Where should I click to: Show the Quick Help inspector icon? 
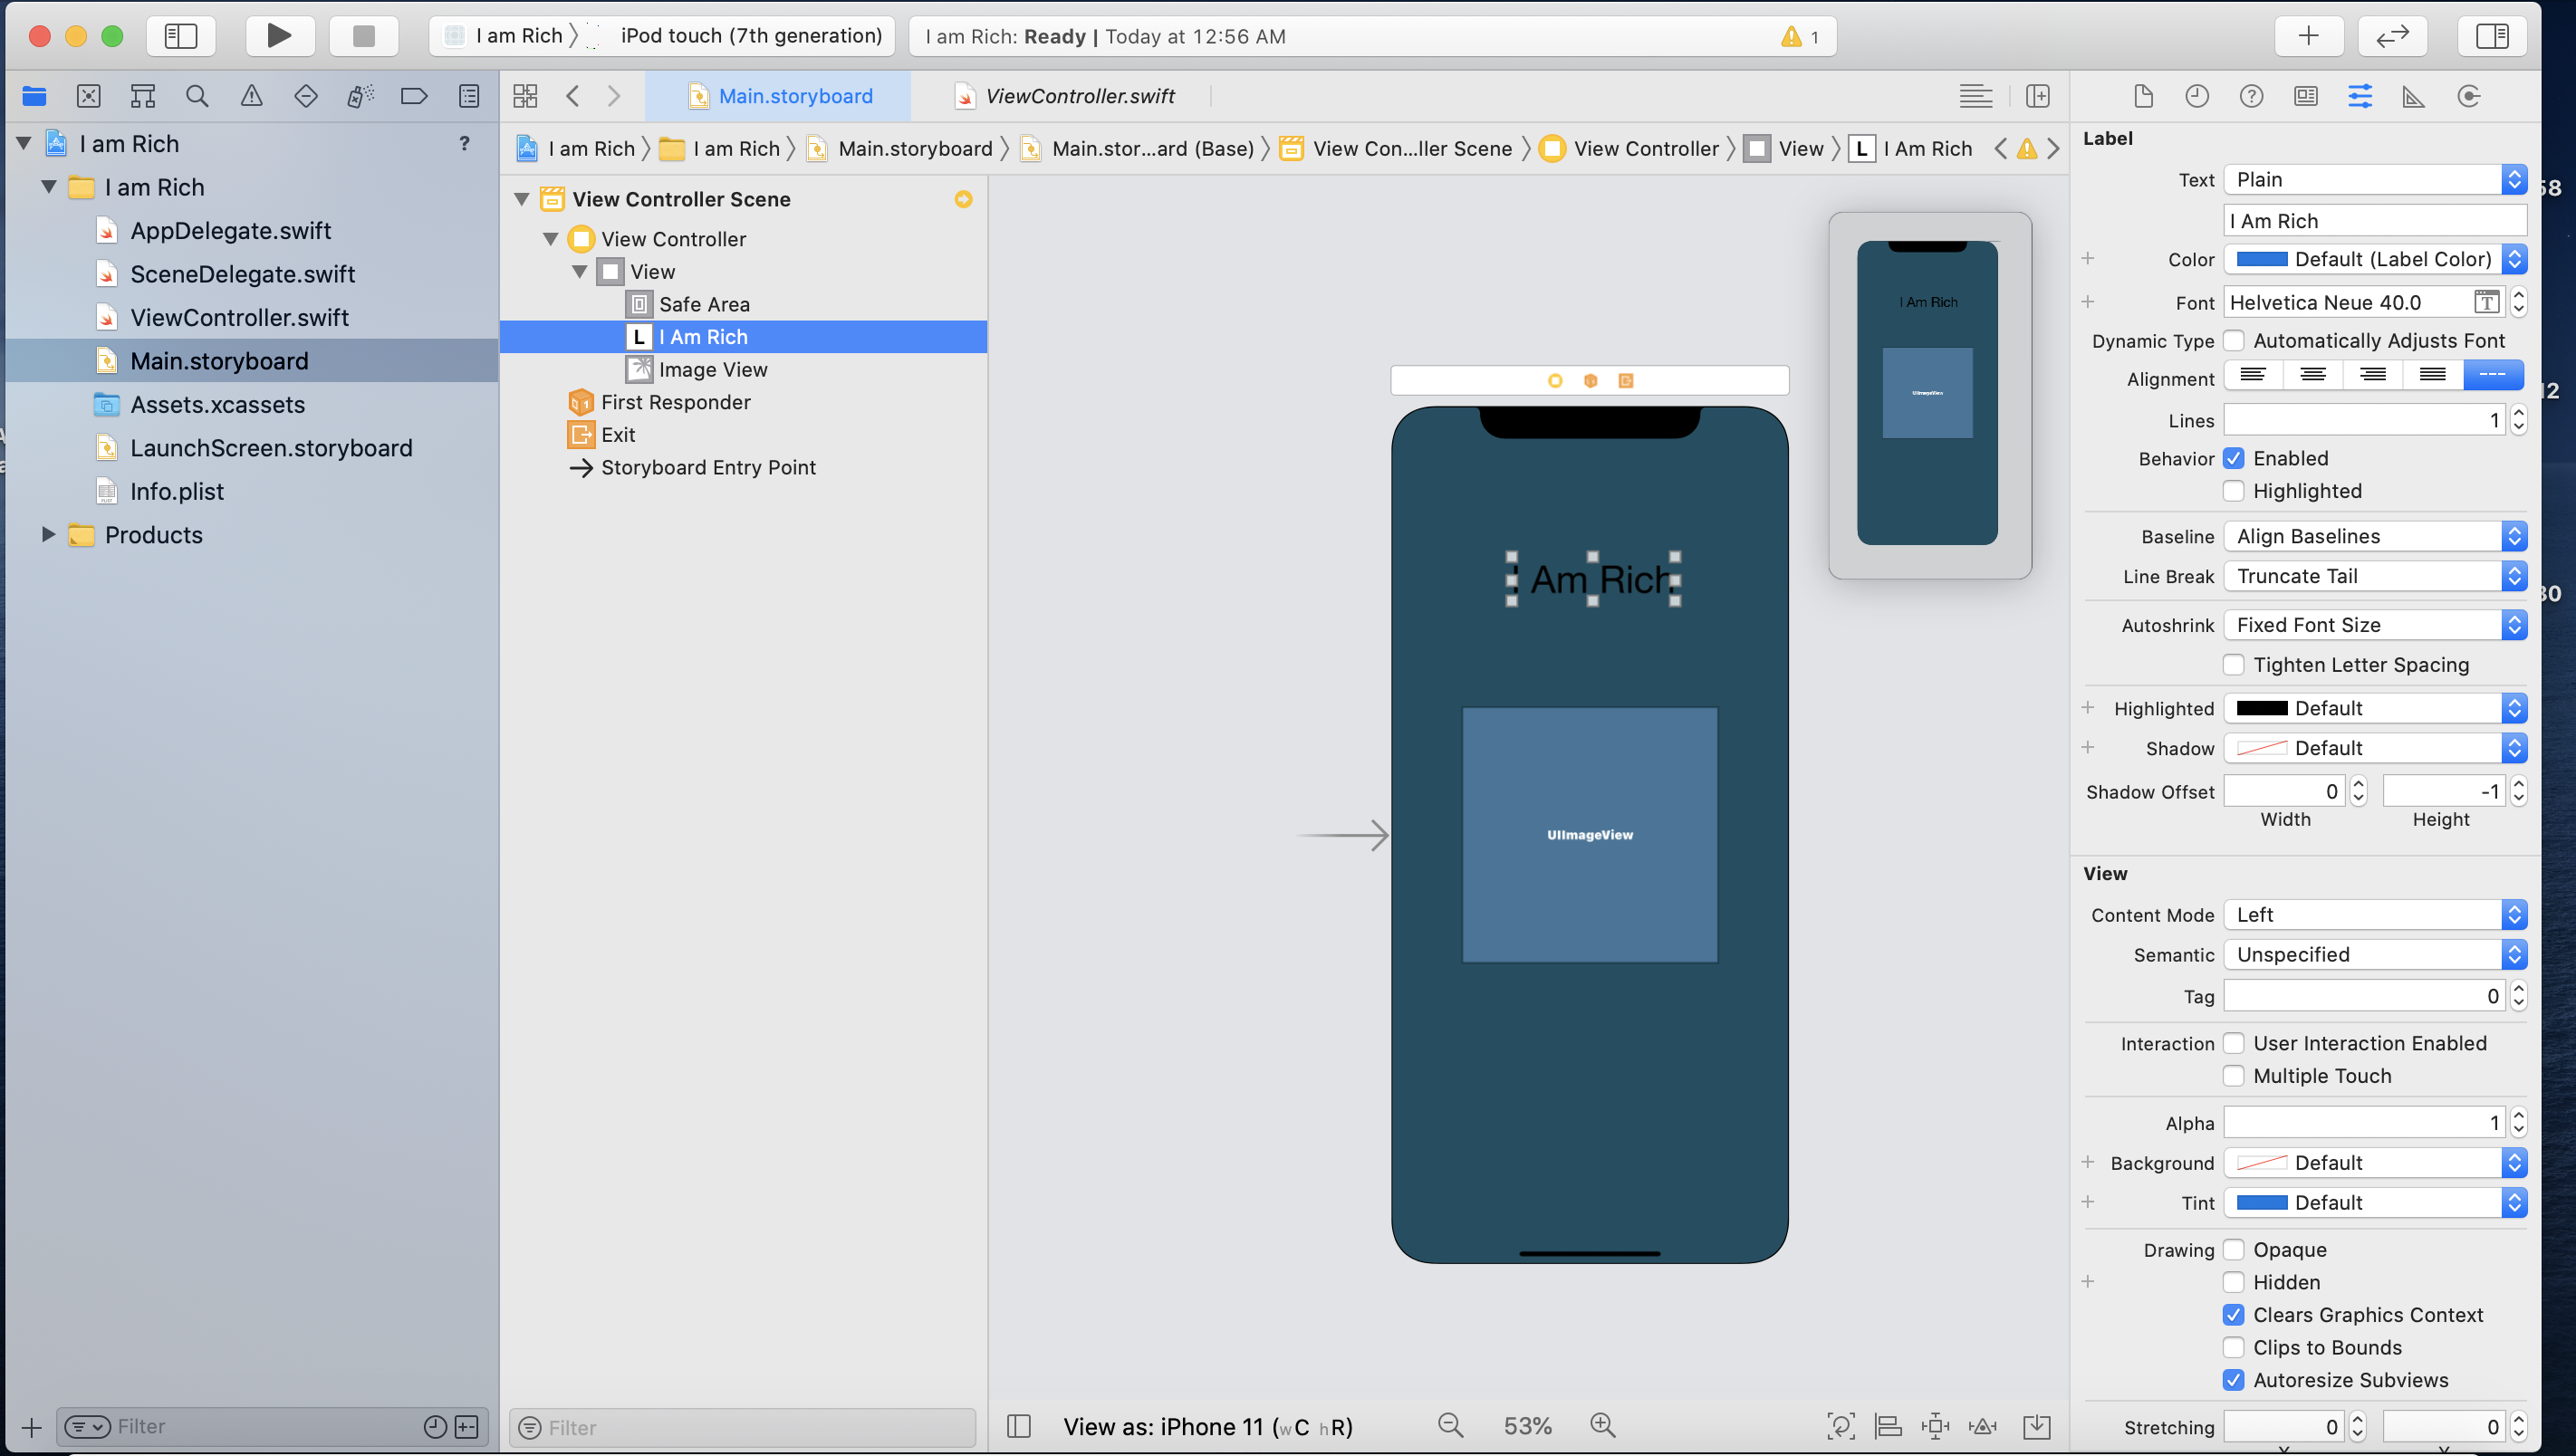pyautogui.click(x=2251, y=96)
